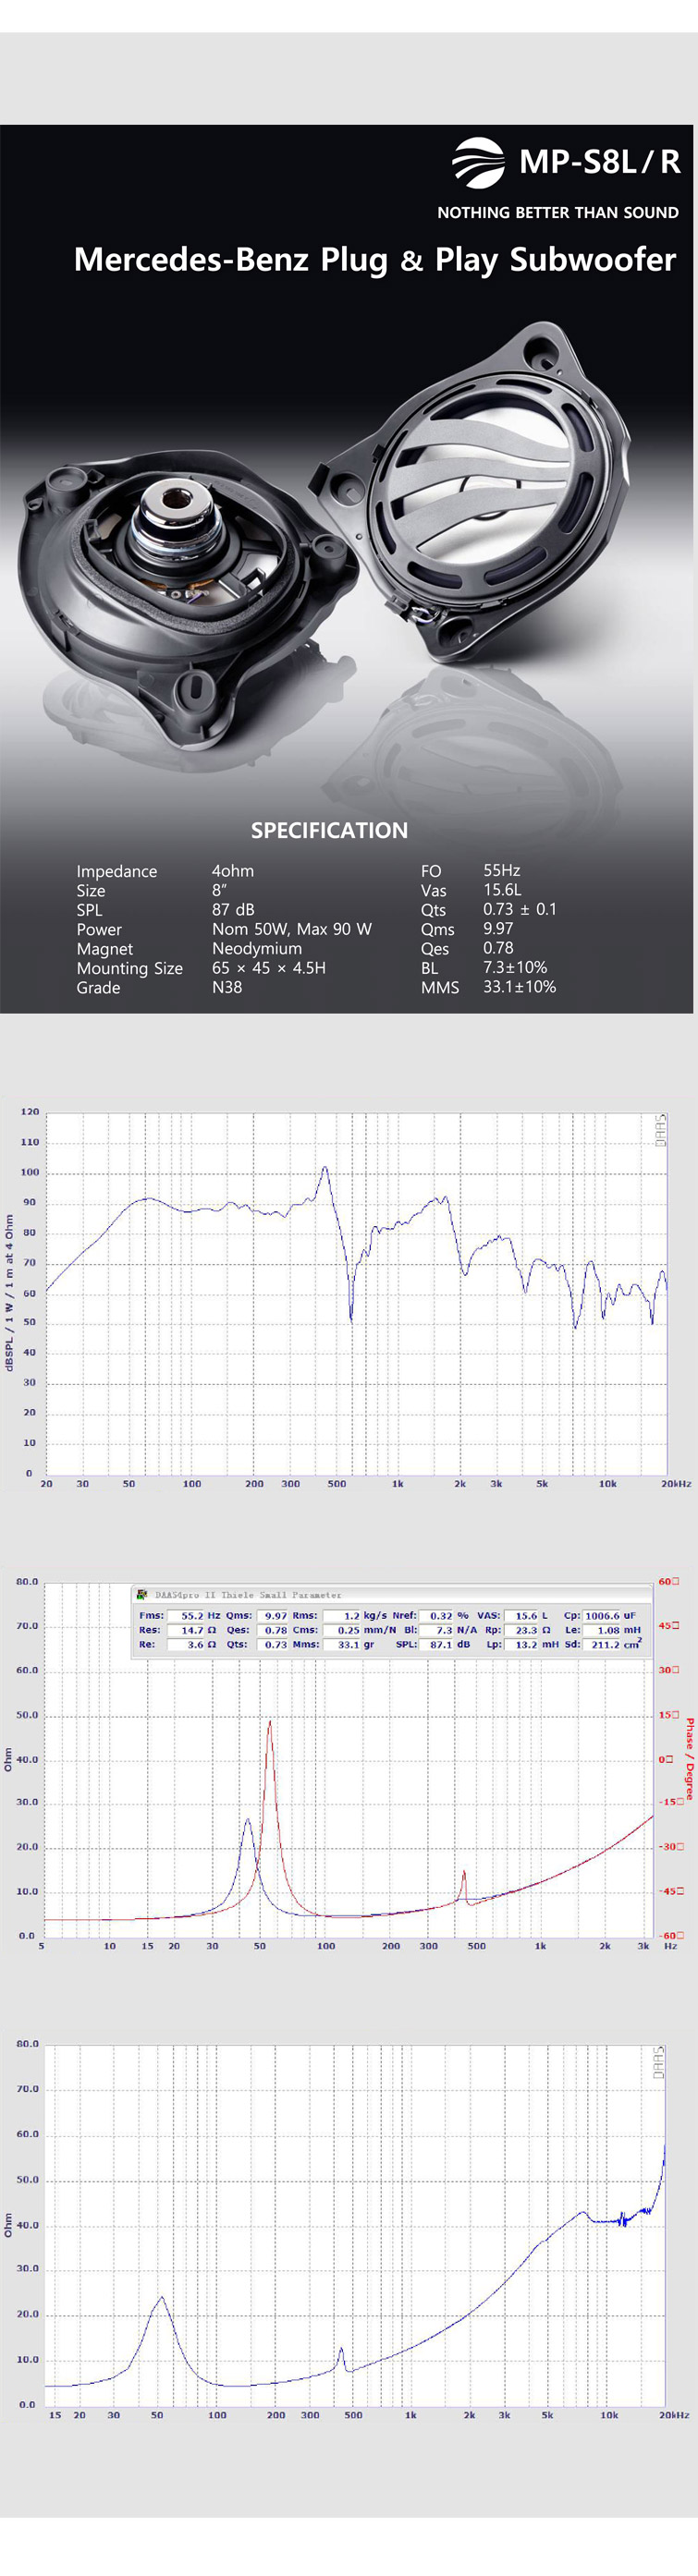Click the Impedance label in specification list
The width and height of the screenshot is (698, 2576).
117,871
